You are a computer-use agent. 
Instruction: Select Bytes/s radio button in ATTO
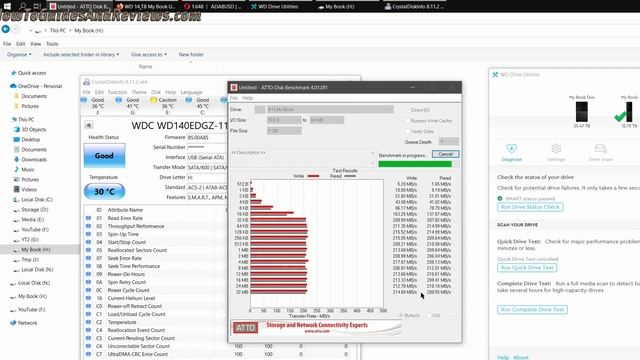coord(401,316)
